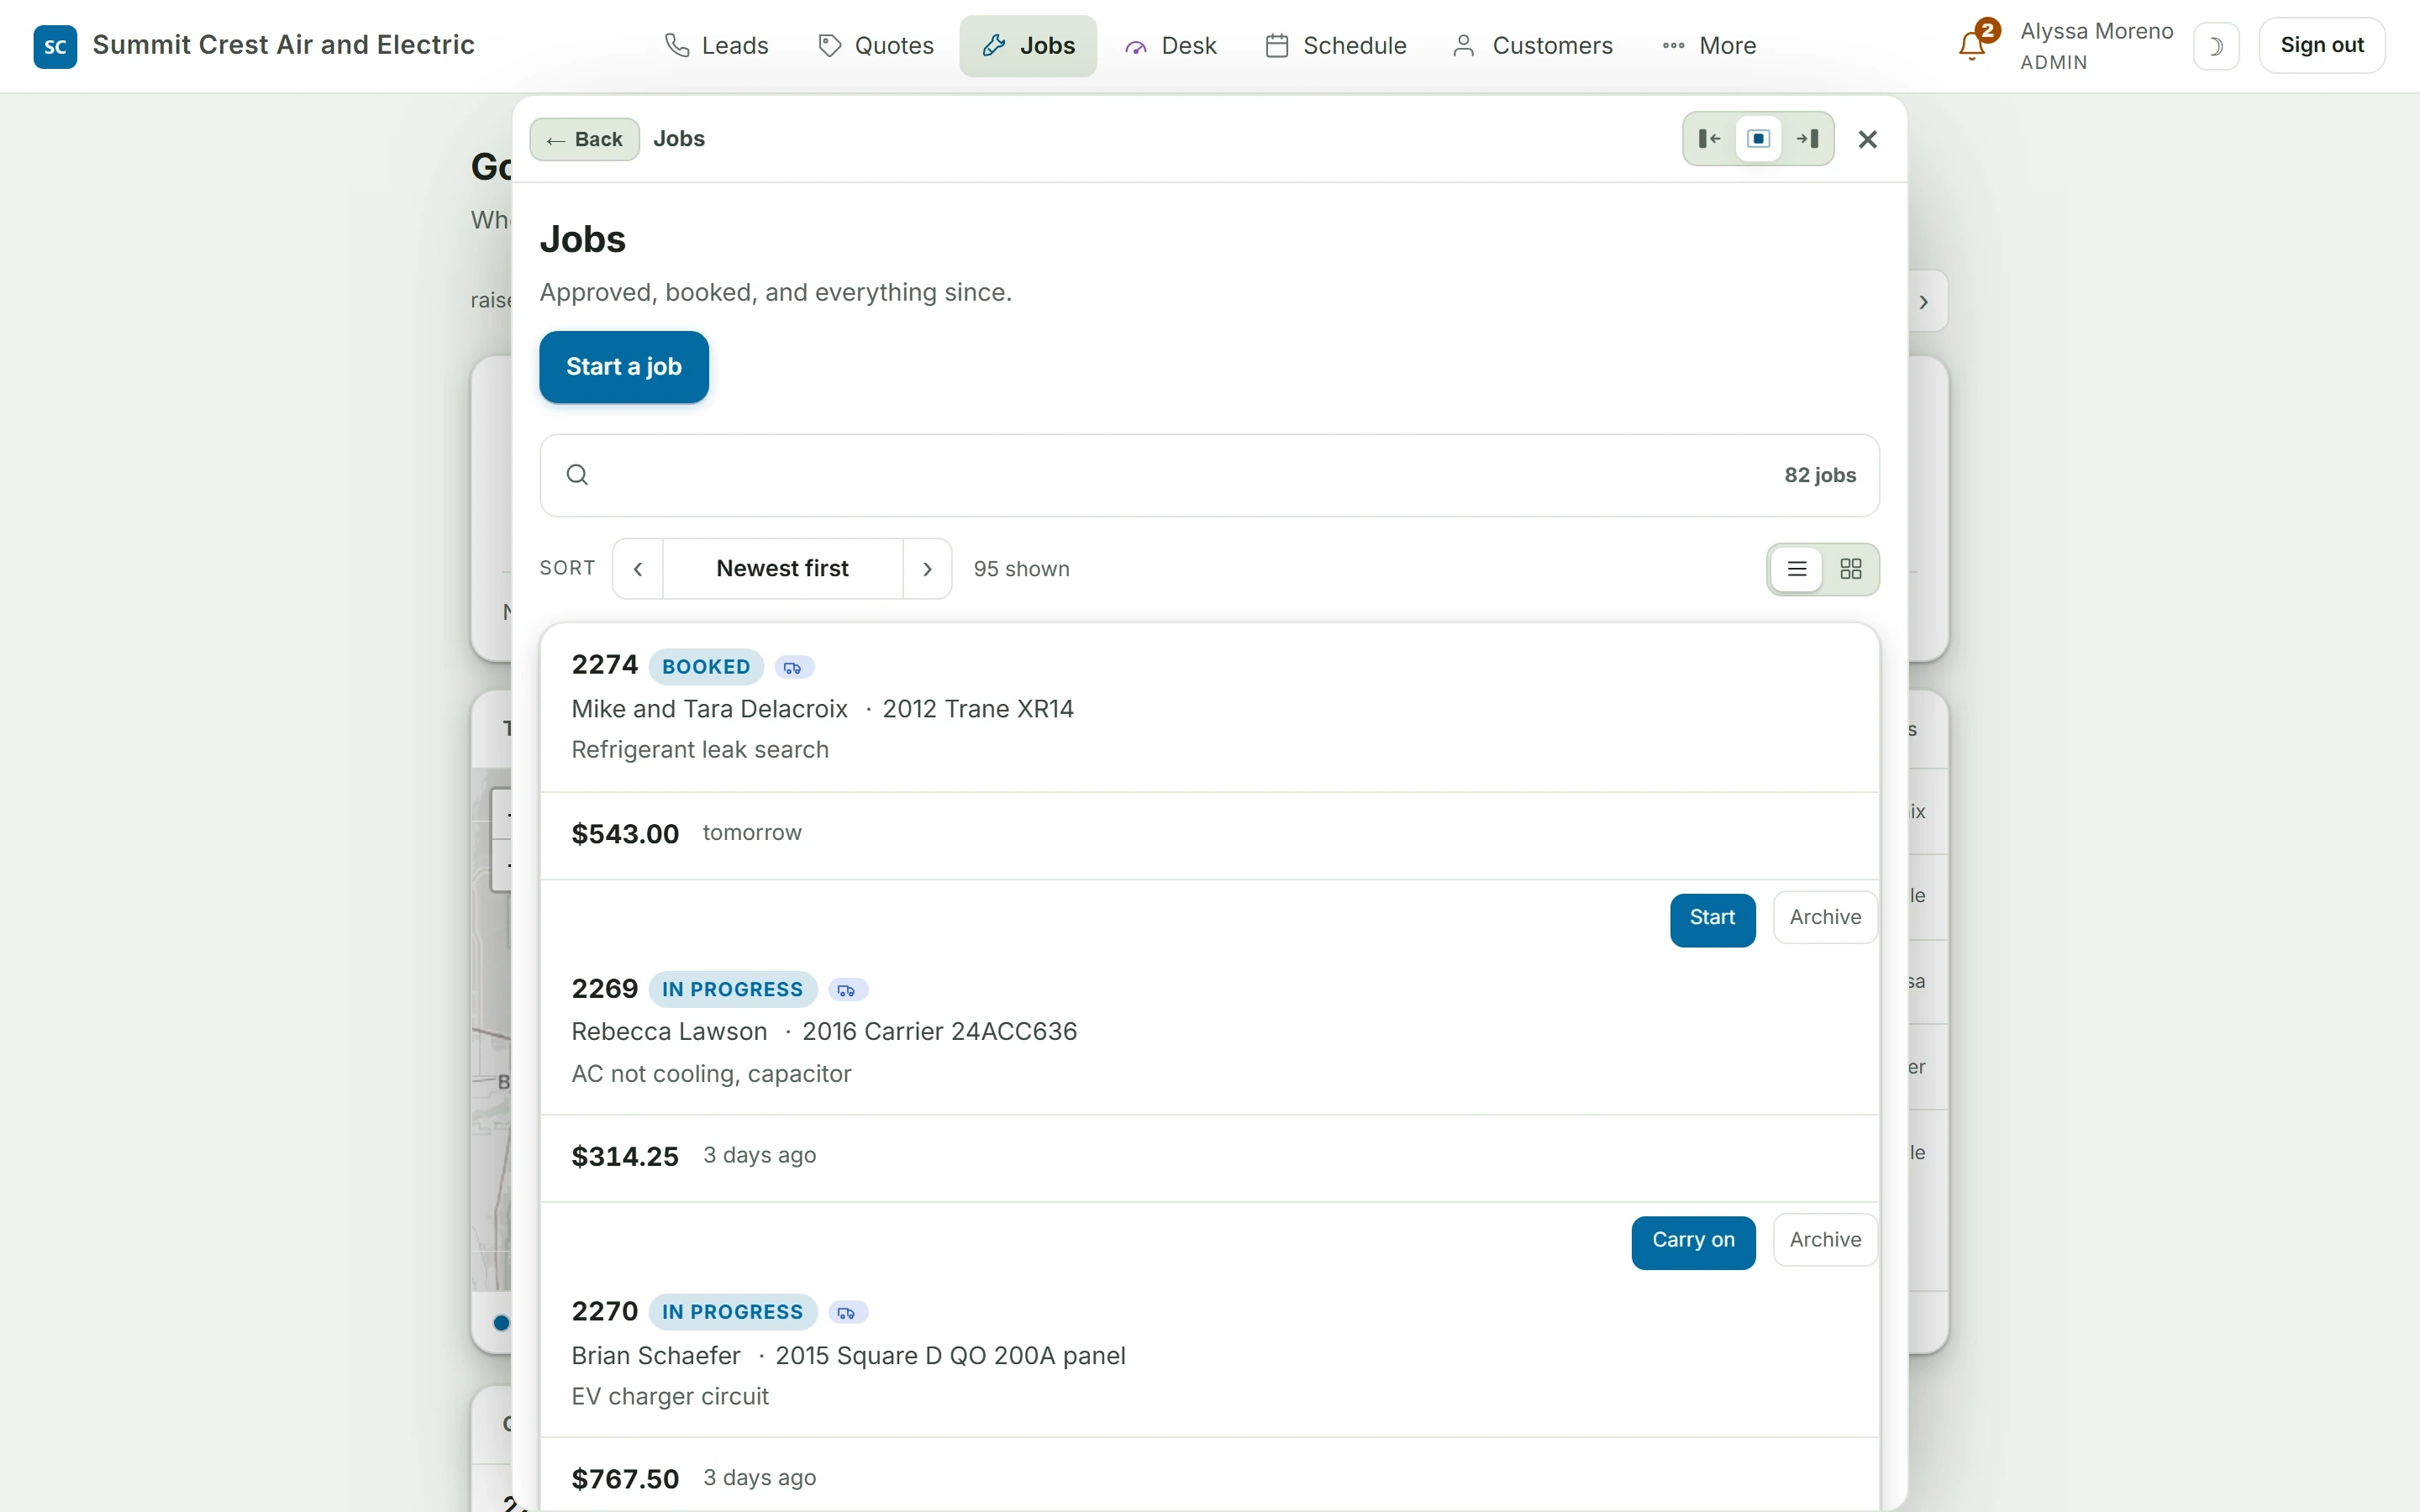The width and height of the screenshot is (2420, 1512).
Task: Click IN PROGRESS badge on job 2269
Action: point(733,990)
